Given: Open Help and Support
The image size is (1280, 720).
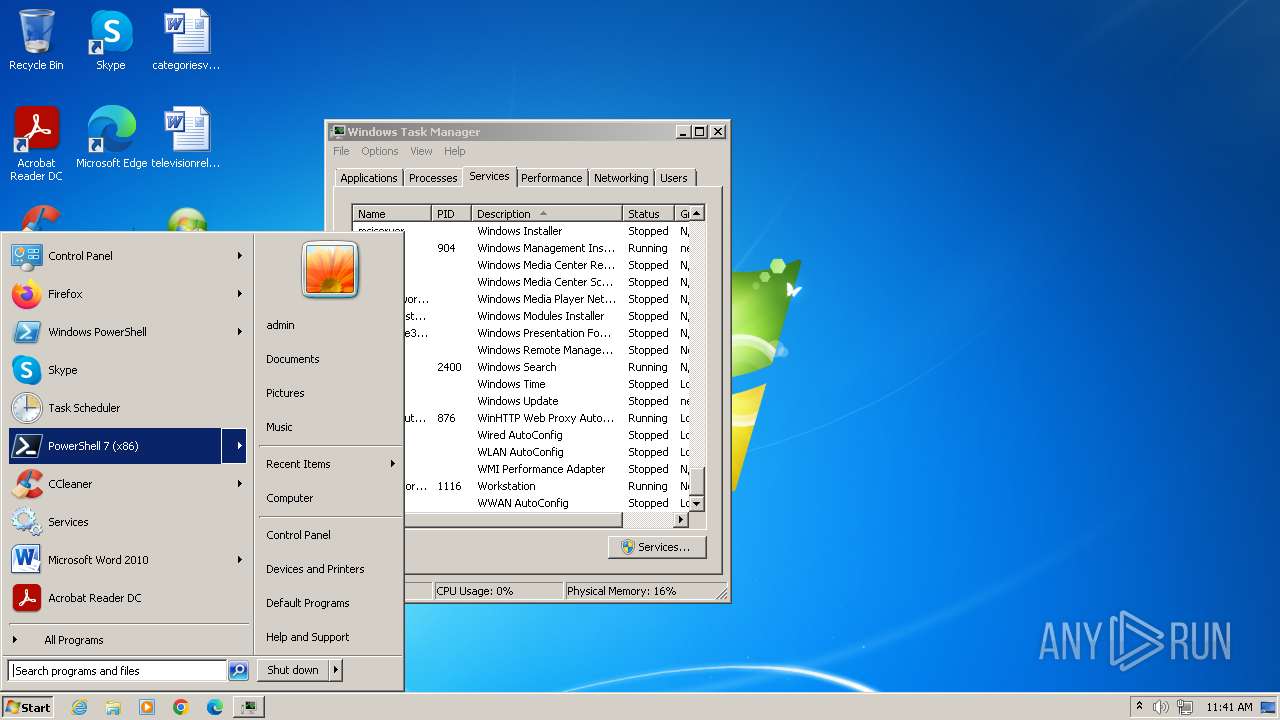Looking at the screenshot, I should tap(331, 637).
